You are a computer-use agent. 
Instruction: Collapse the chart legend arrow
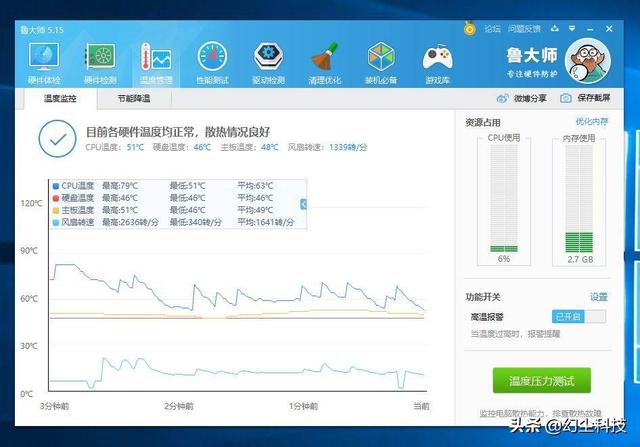tap(303, 204)
